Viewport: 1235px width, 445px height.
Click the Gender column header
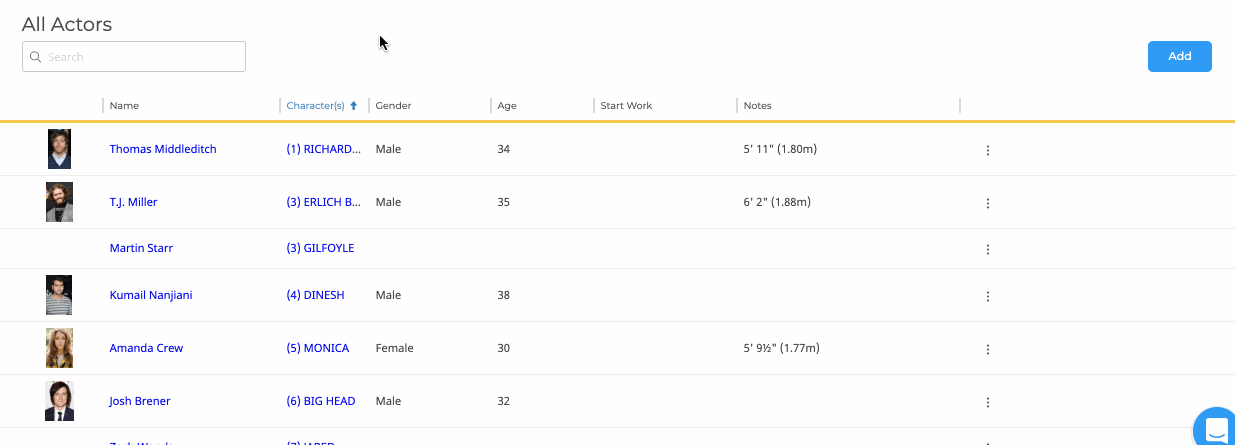point(393,106)
